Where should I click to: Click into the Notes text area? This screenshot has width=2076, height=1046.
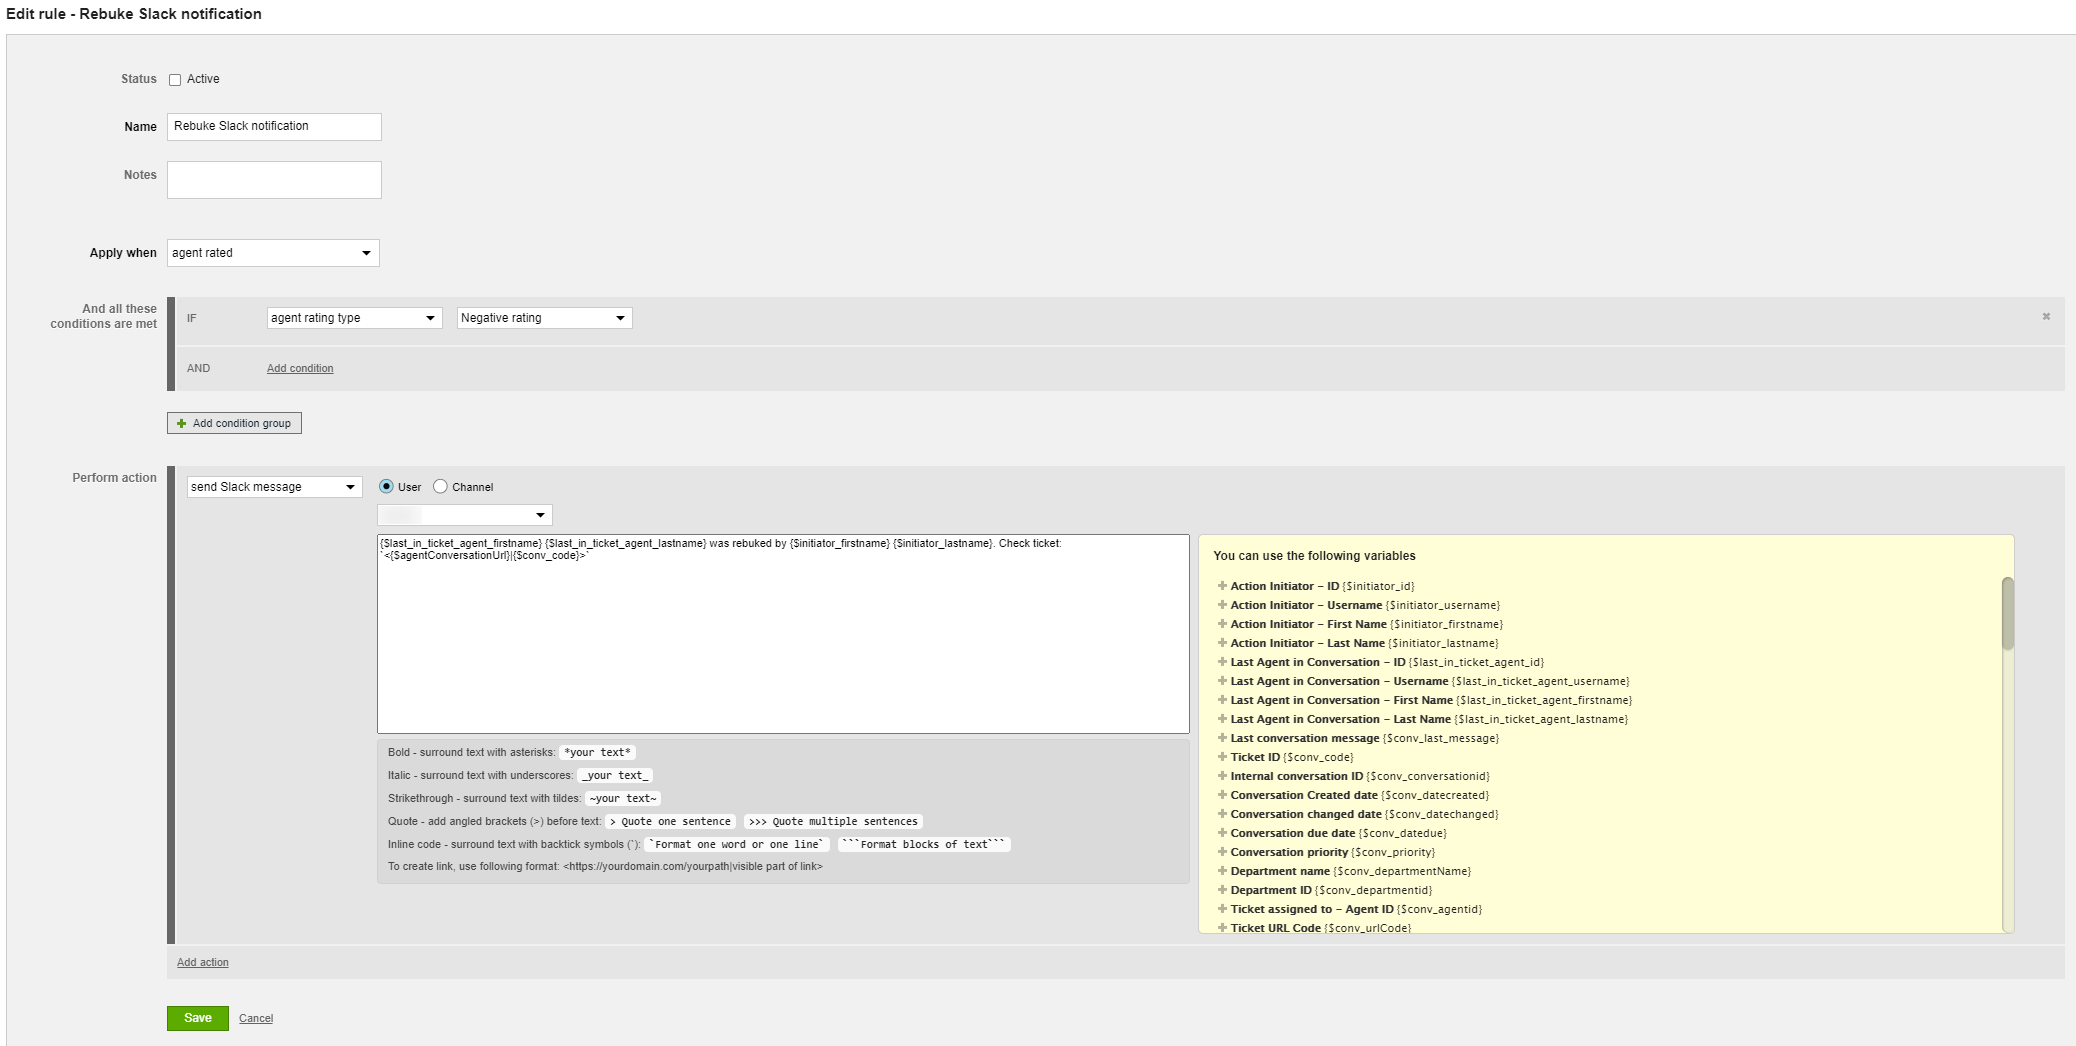274,180
